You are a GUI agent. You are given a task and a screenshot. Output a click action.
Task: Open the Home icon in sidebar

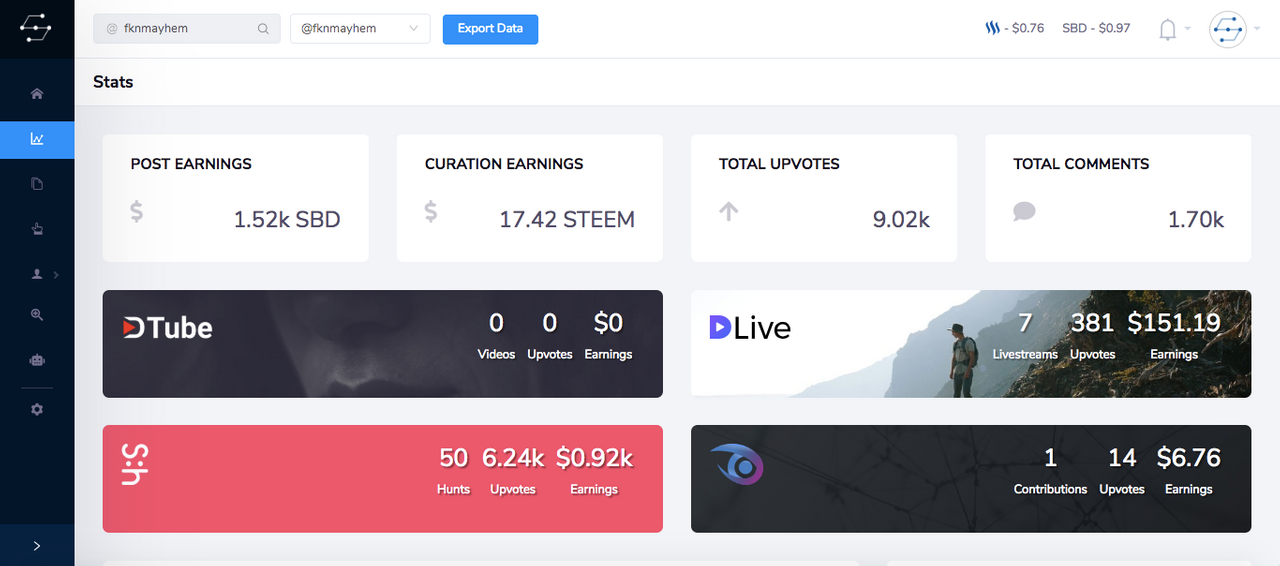37,94
